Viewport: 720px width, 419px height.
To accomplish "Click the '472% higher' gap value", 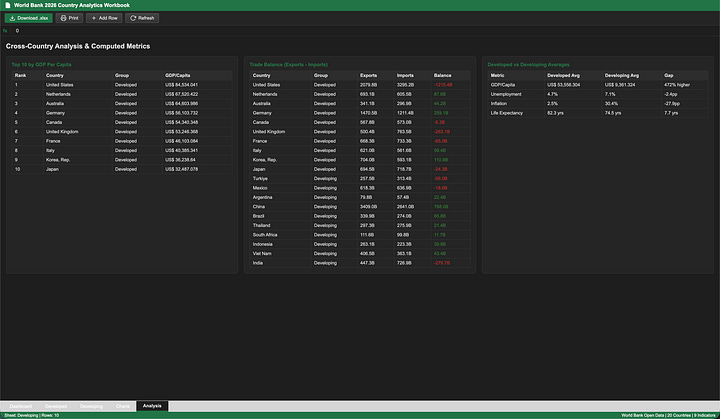I will (x=677, y=85).
